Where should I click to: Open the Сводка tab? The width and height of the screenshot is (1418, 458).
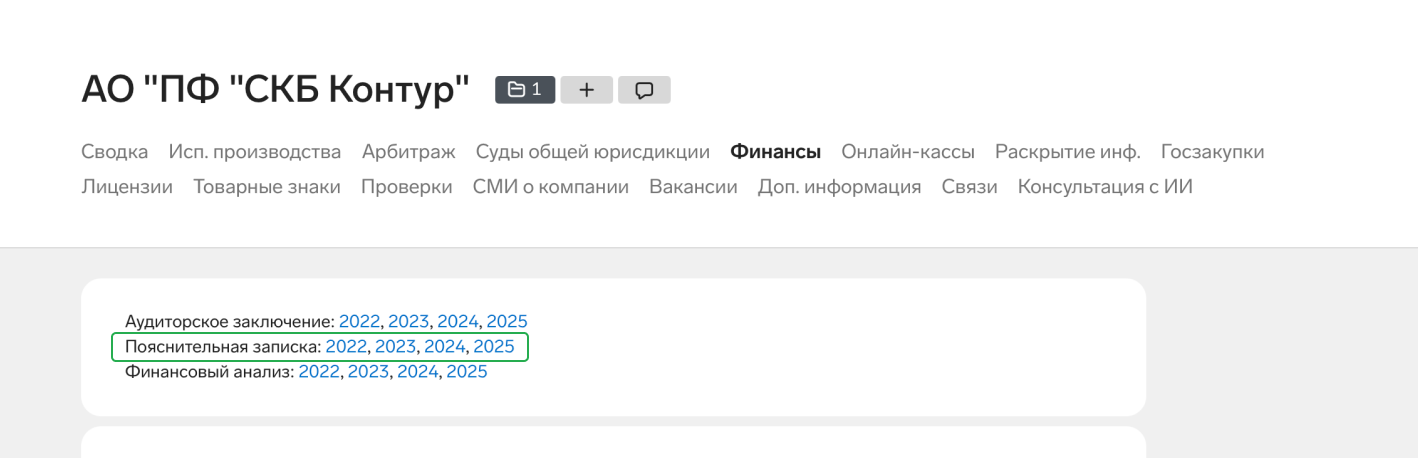(114, 152)
